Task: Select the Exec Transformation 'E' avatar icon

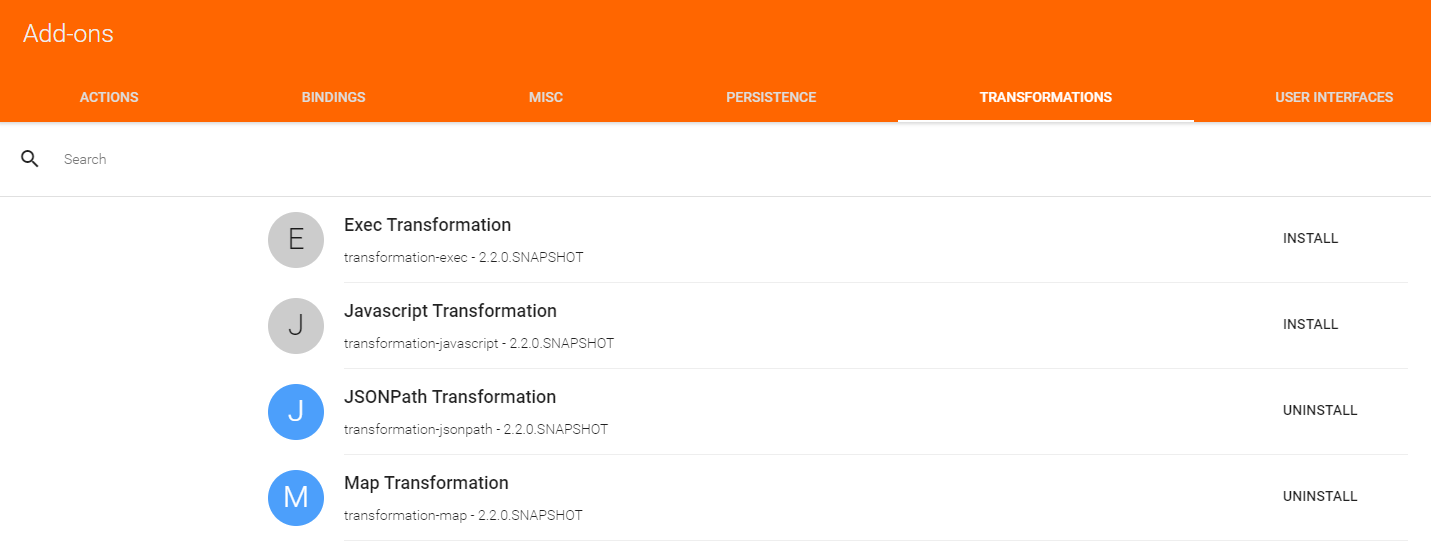Action: [296, 240]
